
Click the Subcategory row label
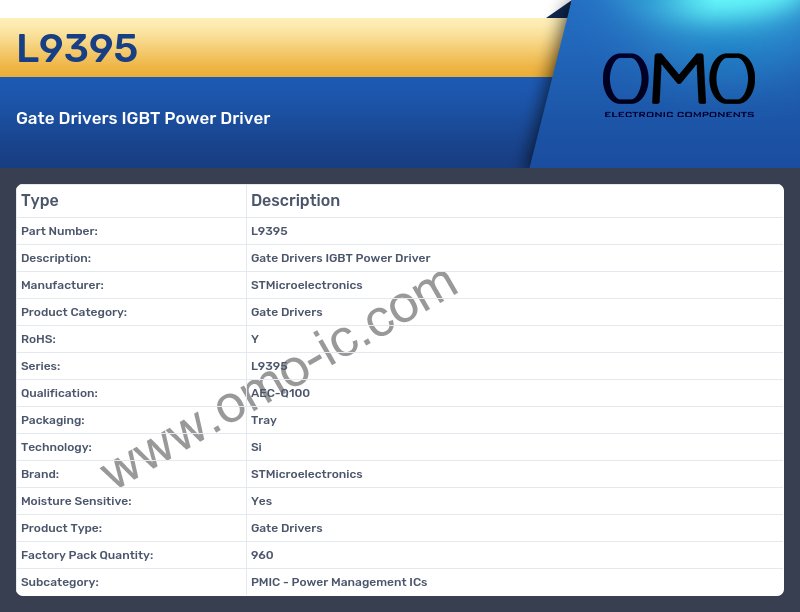[60, 582]
